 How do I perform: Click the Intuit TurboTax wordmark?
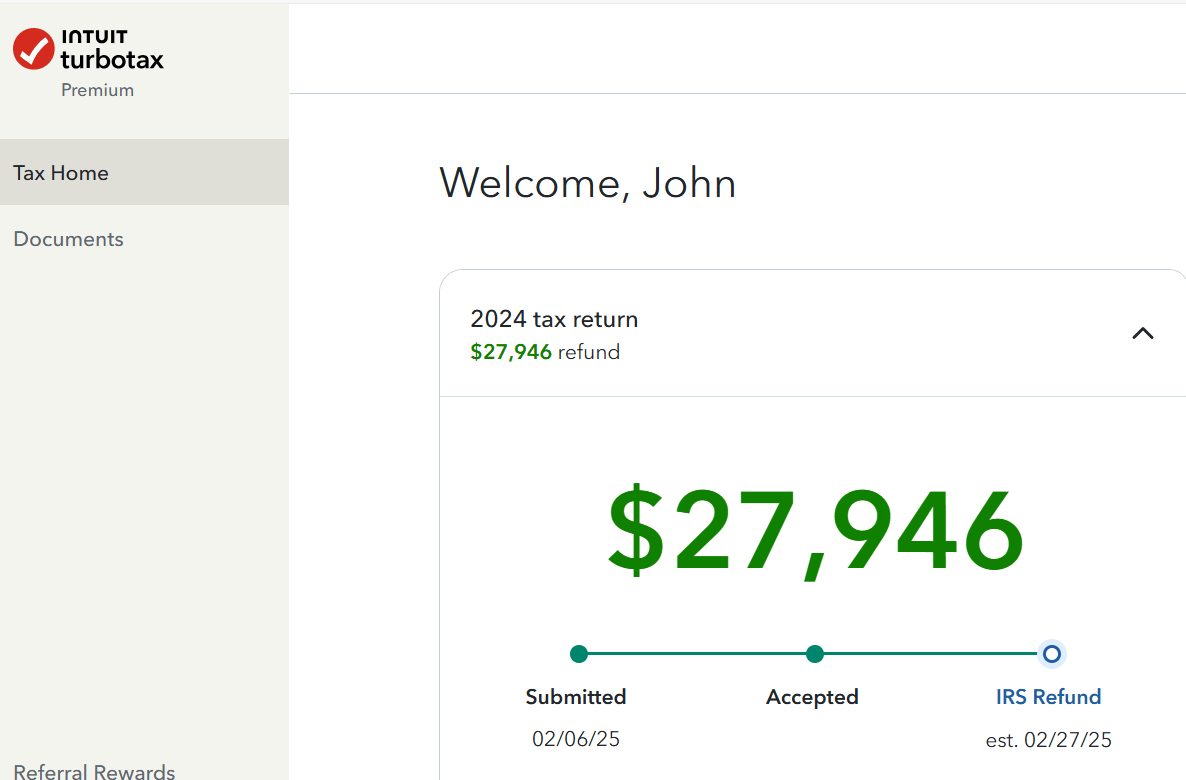[x=112, y=49]
